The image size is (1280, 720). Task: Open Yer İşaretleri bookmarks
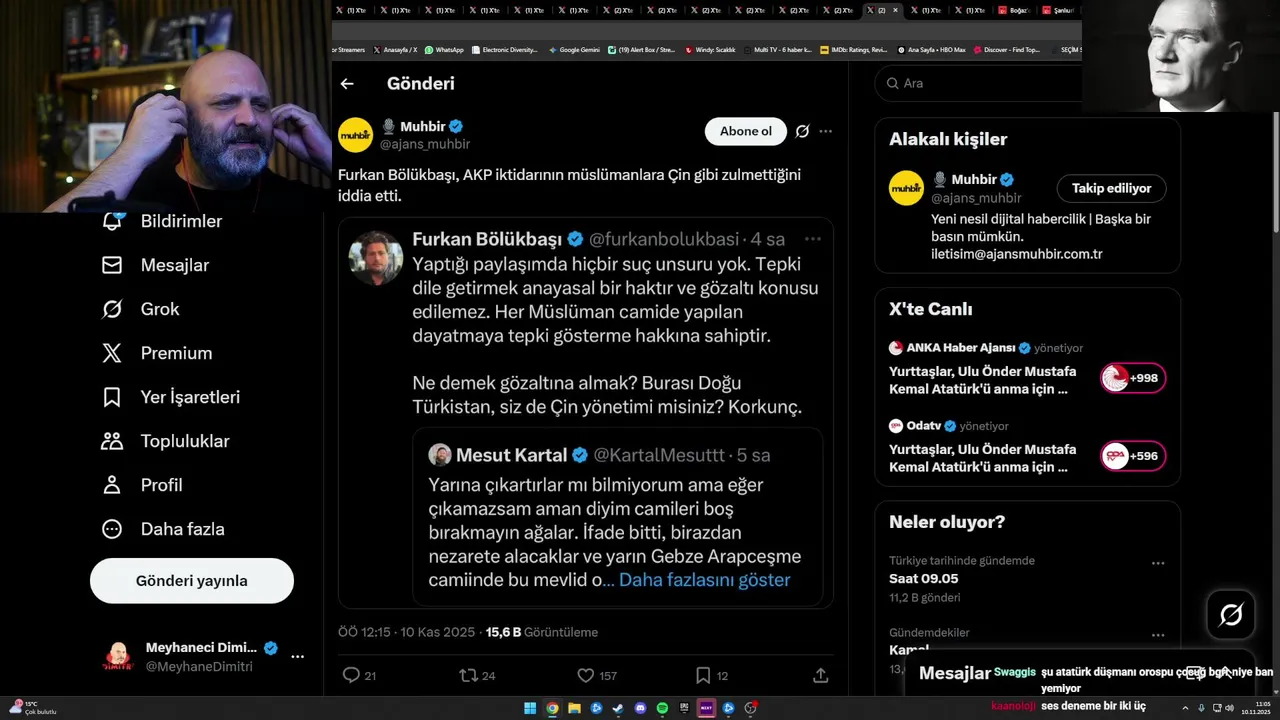coord(170,397)
